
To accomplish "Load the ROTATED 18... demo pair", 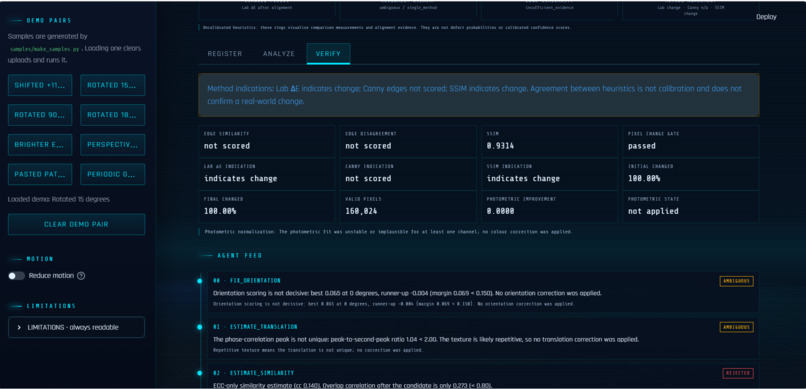I will [112, 115].
